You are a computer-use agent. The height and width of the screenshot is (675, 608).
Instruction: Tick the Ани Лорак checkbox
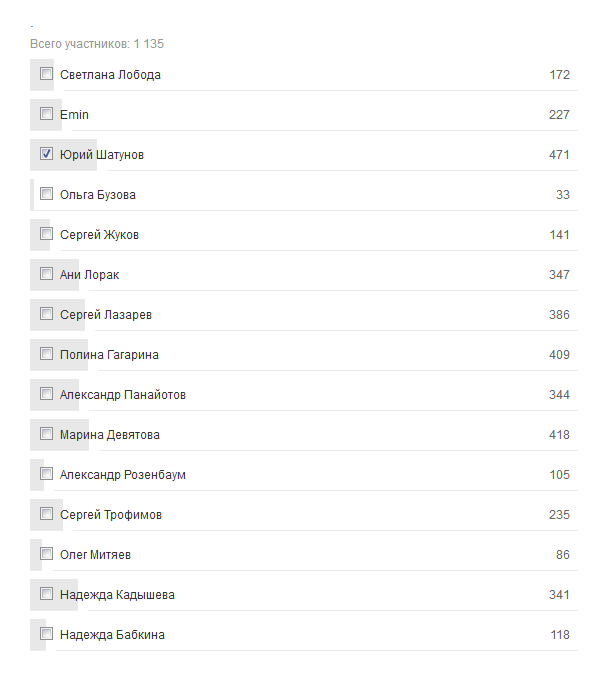(x=46, y=274)
